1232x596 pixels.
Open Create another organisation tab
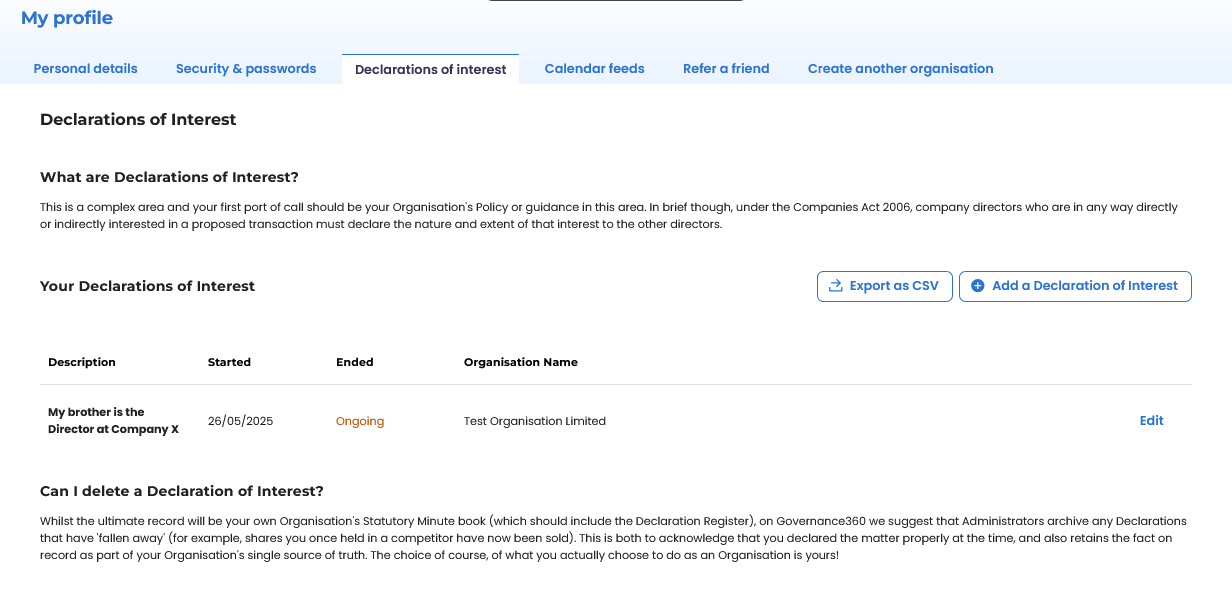click(x=900, y=68)
